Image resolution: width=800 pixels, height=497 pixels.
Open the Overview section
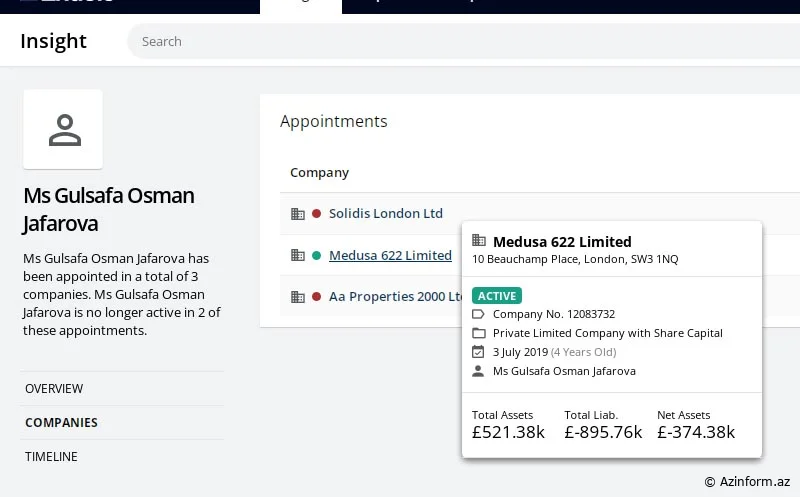click(54, 388)
